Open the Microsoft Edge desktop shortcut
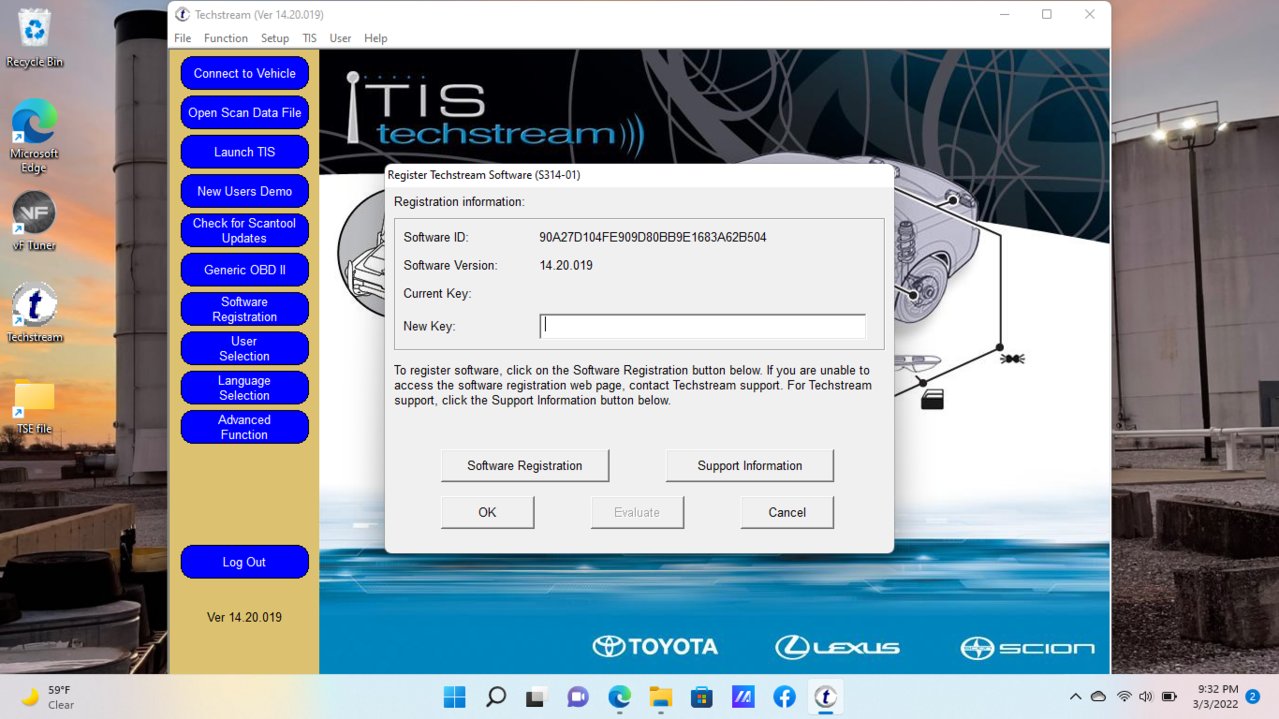1279x719 pixels. click(34, 136)
